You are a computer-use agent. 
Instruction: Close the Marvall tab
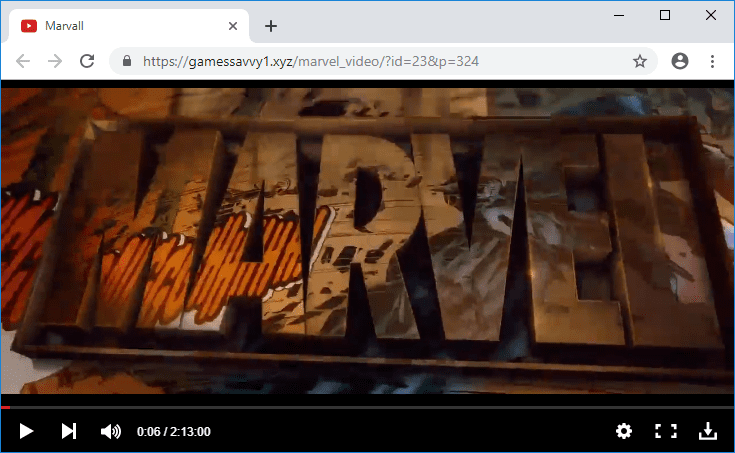pyautogui.click(x=233, y=26)
